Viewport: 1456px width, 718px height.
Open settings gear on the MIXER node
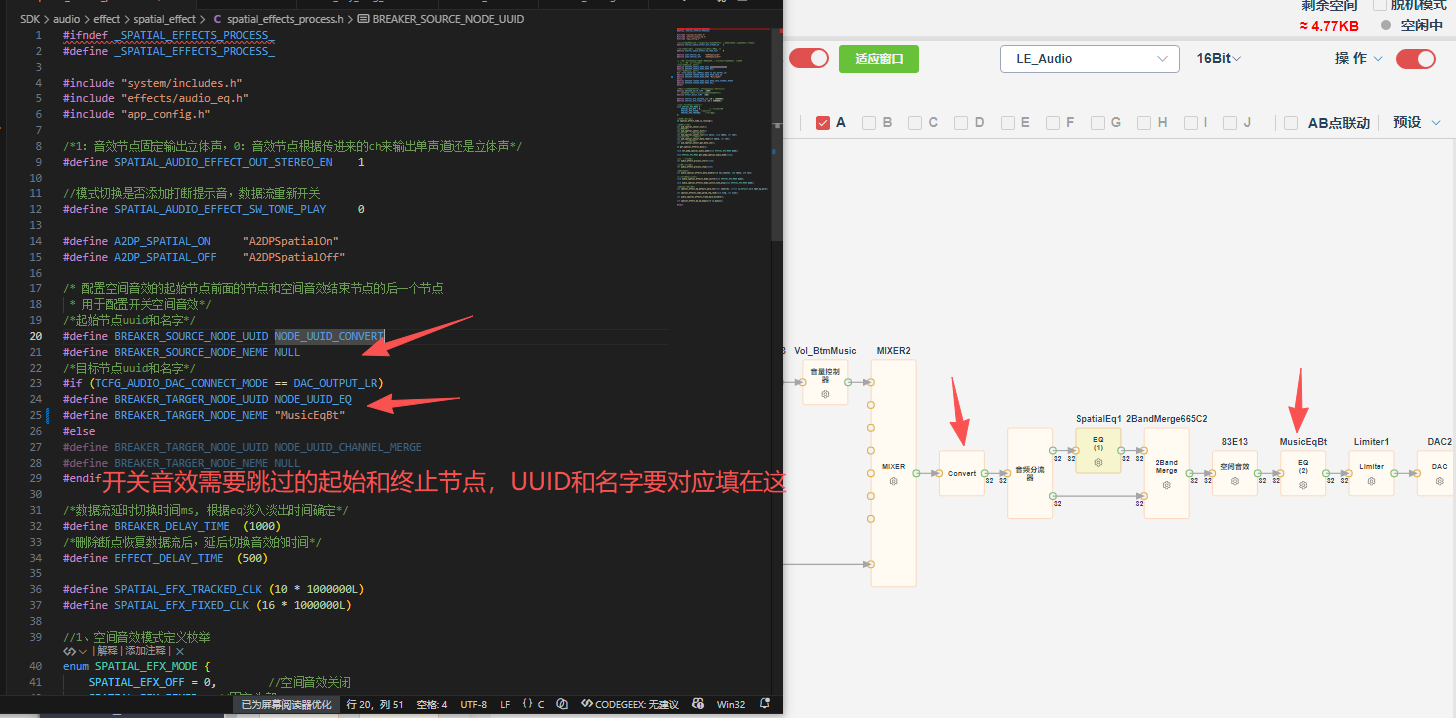893,481
